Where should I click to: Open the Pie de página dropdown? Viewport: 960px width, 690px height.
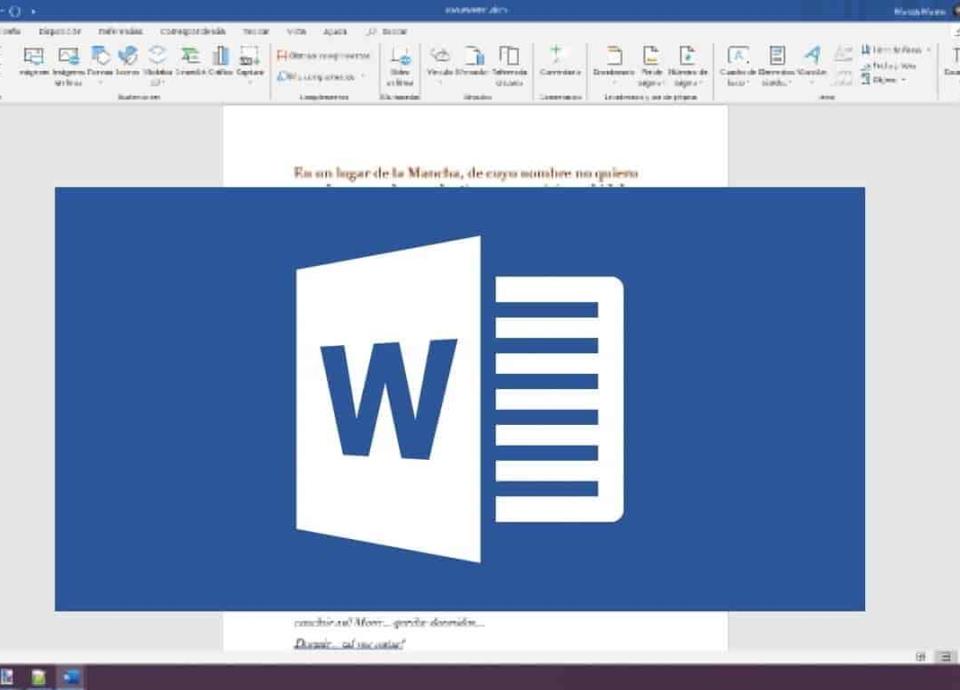click(651, 65)
